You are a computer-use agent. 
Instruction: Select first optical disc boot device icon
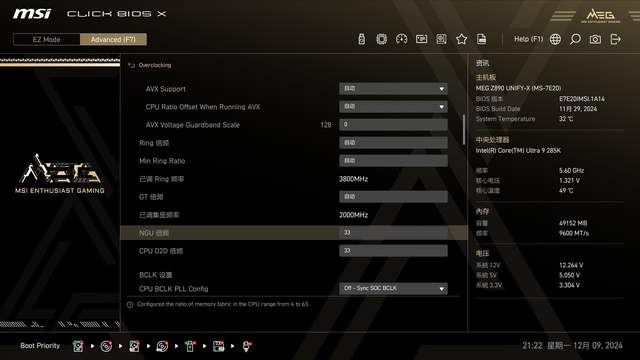pyautogui.click(x=106, y=346)
